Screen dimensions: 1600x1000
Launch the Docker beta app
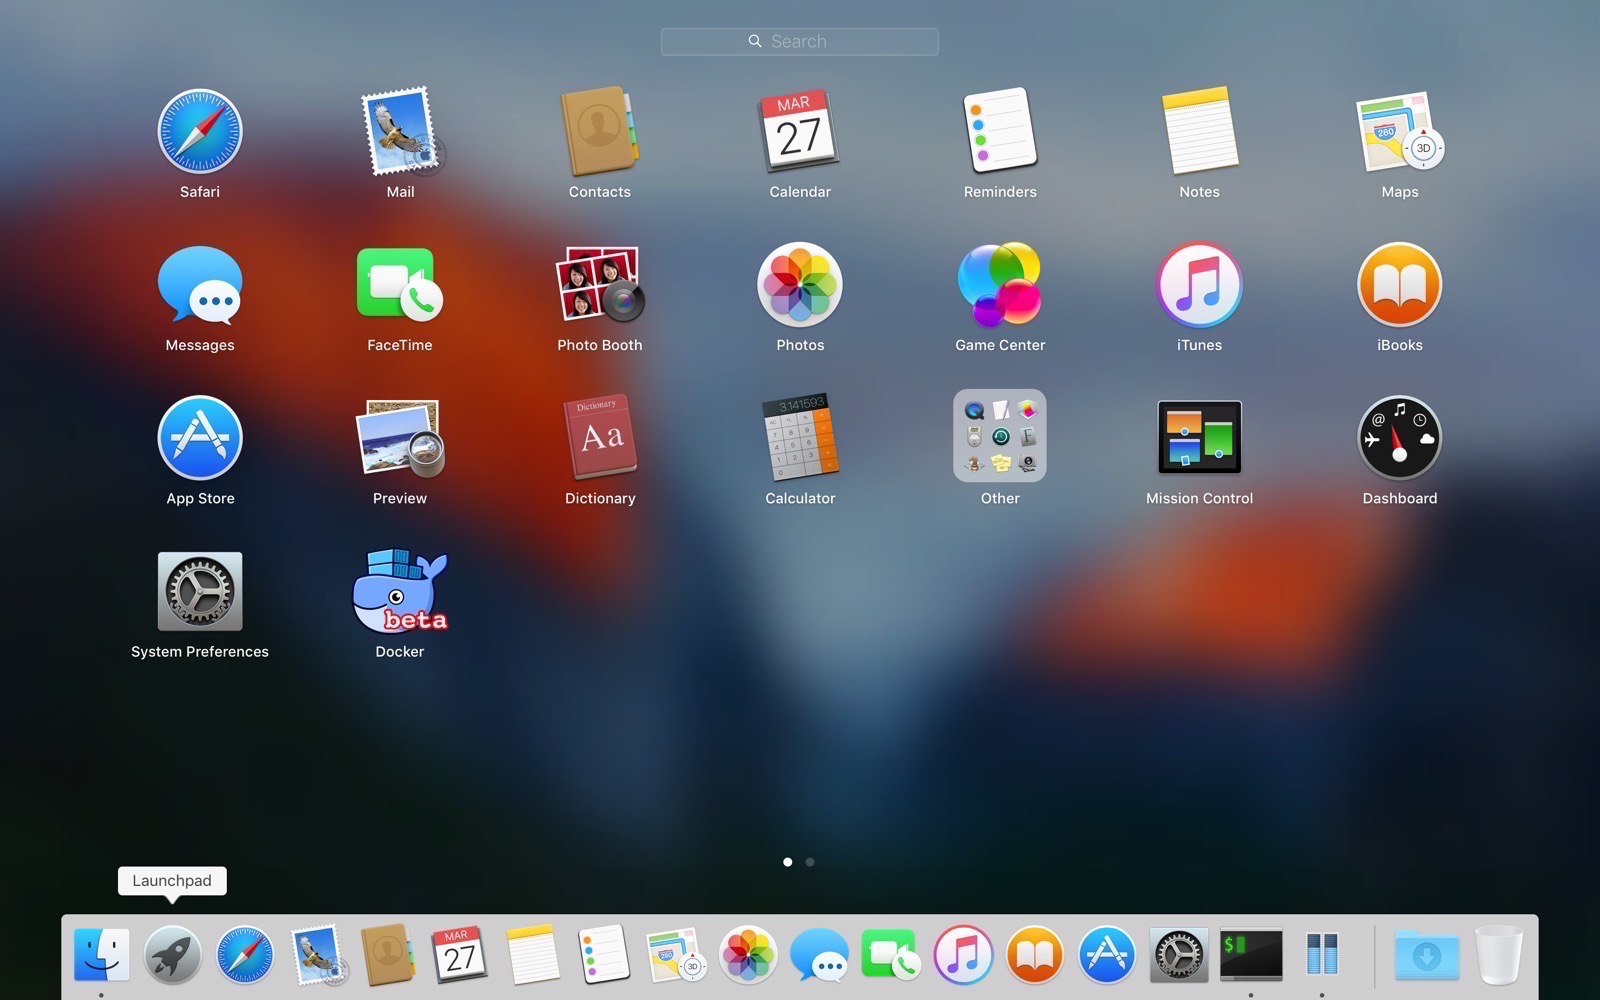point(399,591)
